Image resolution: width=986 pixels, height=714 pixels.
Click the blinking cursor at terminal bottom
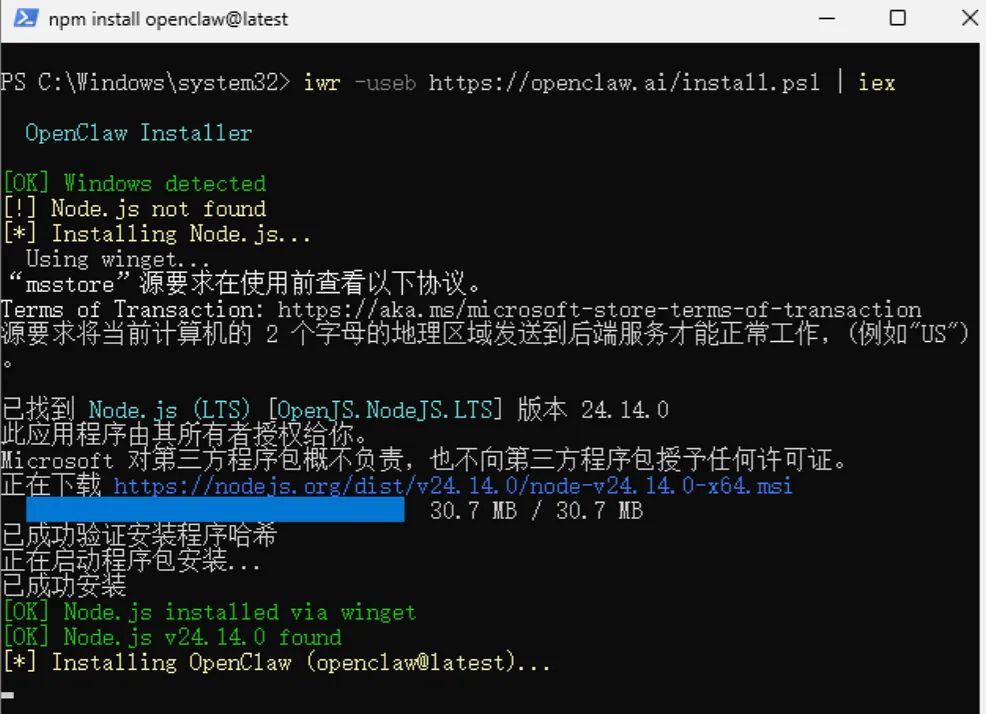tap(8, 695)
